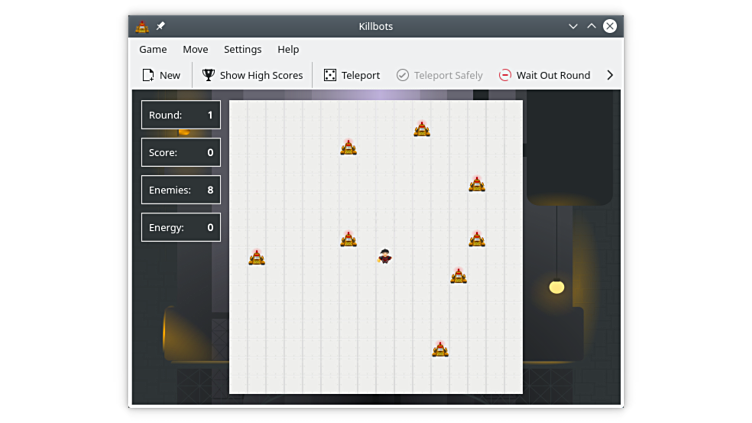Click the Killbots app icon in title bar

point(142,26)
